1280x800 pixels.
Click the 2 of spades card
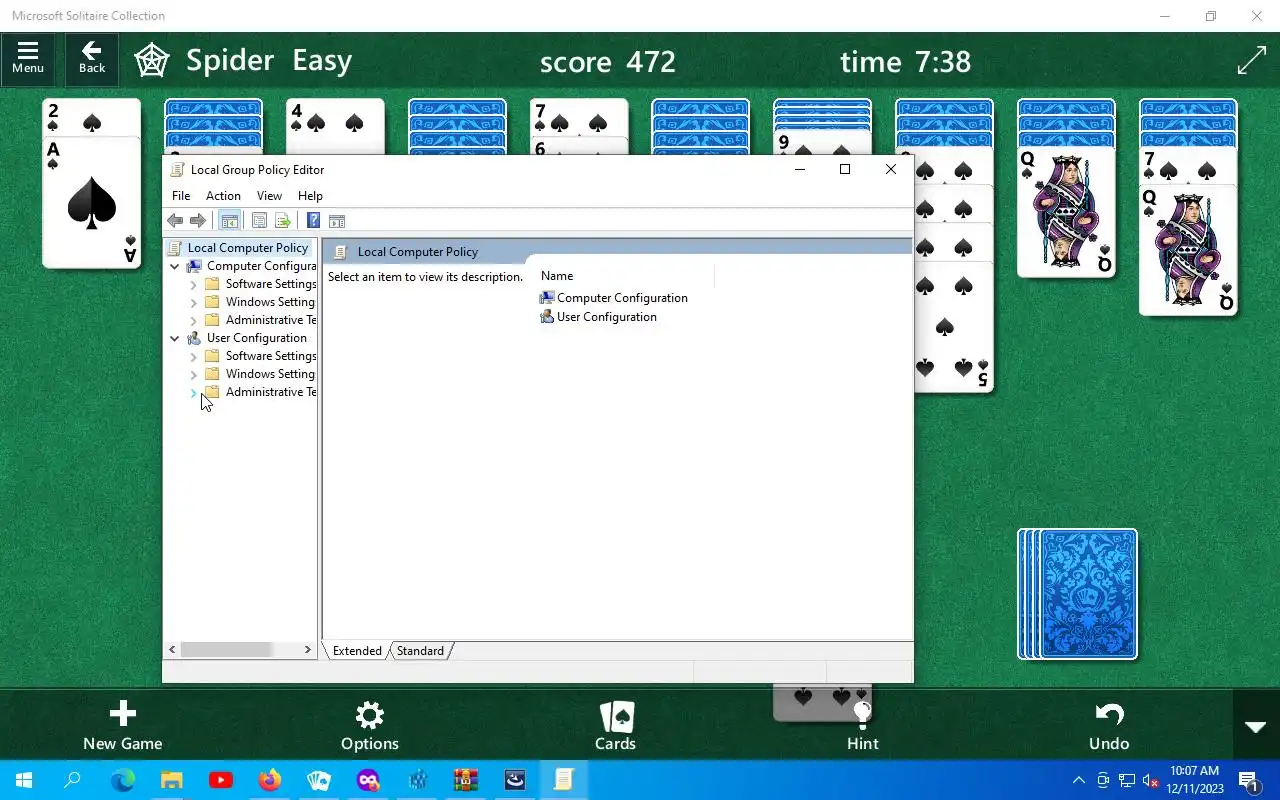pyautogui.click(x=92, y=118)
